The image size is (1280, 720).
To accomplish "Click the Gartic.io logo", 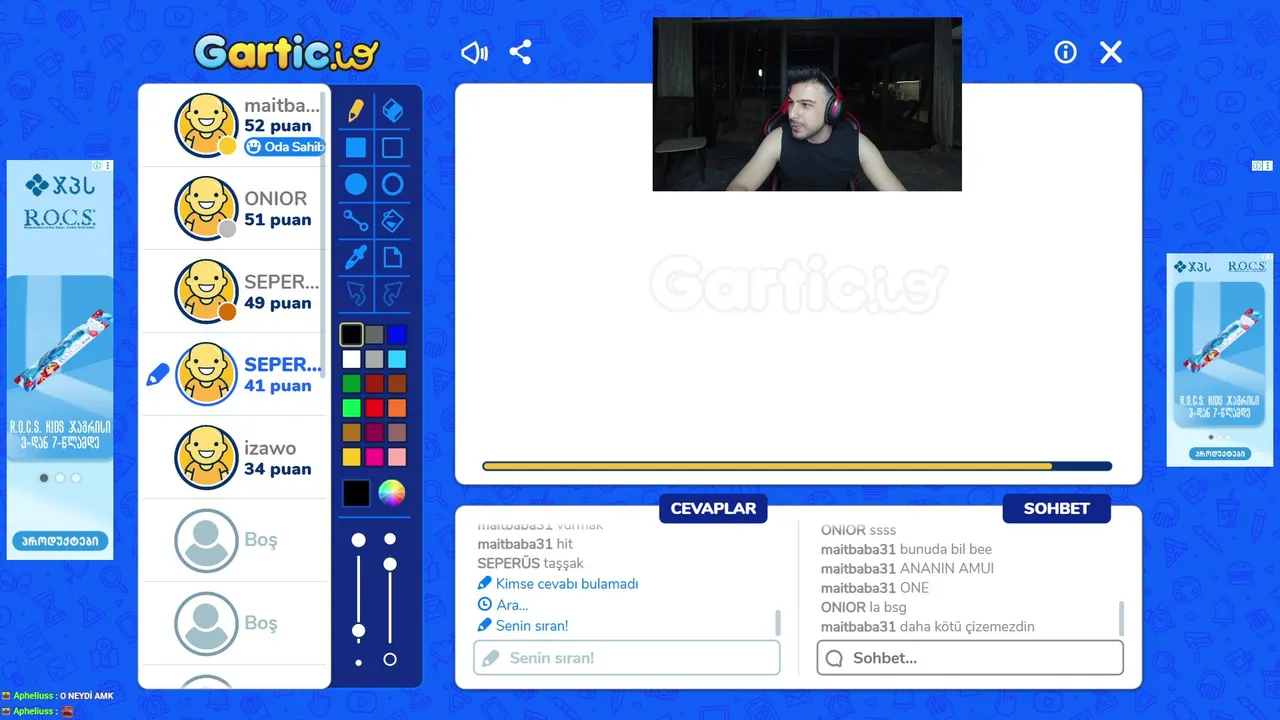I will tap(287, 52).
